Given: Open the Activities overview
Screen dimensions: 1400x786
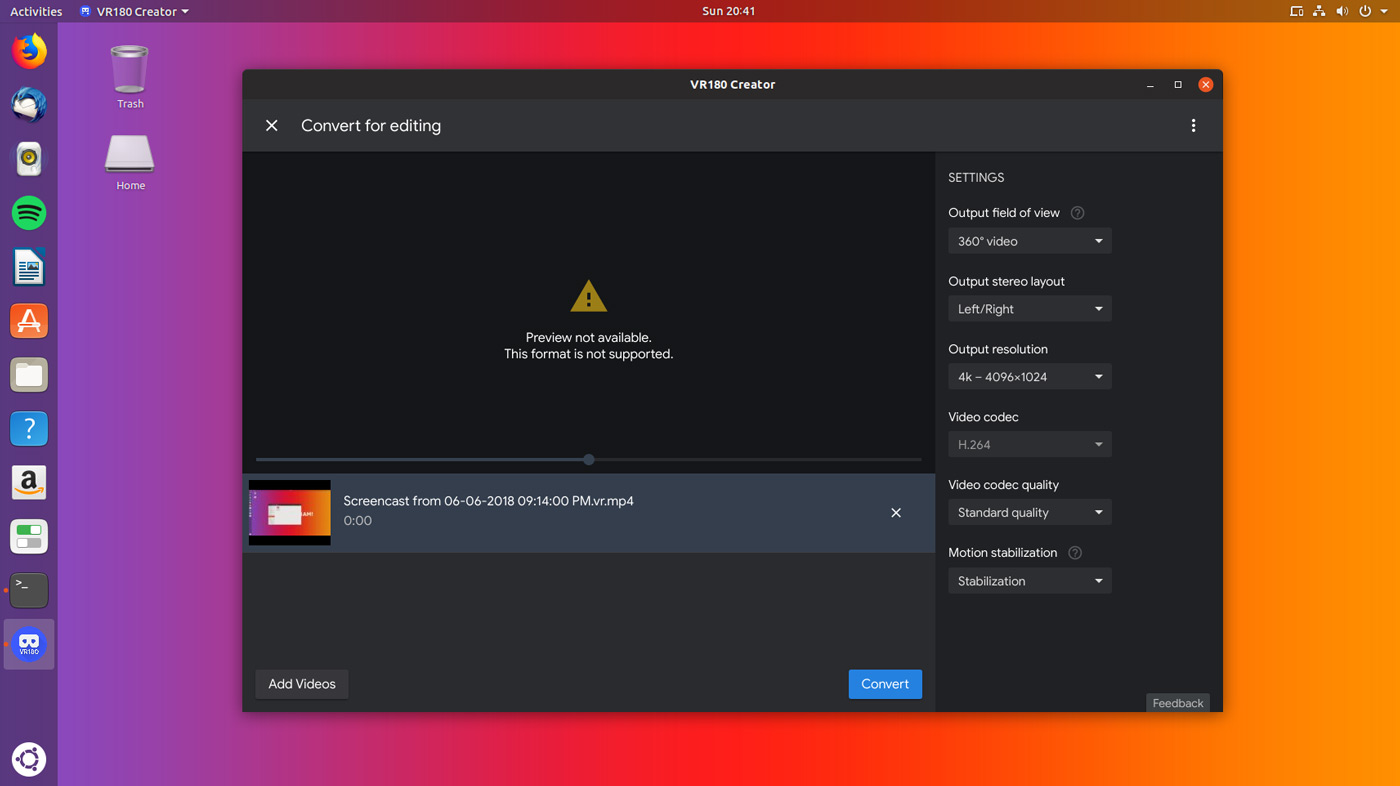Looking at the screenshot, I should pos(36,11).
